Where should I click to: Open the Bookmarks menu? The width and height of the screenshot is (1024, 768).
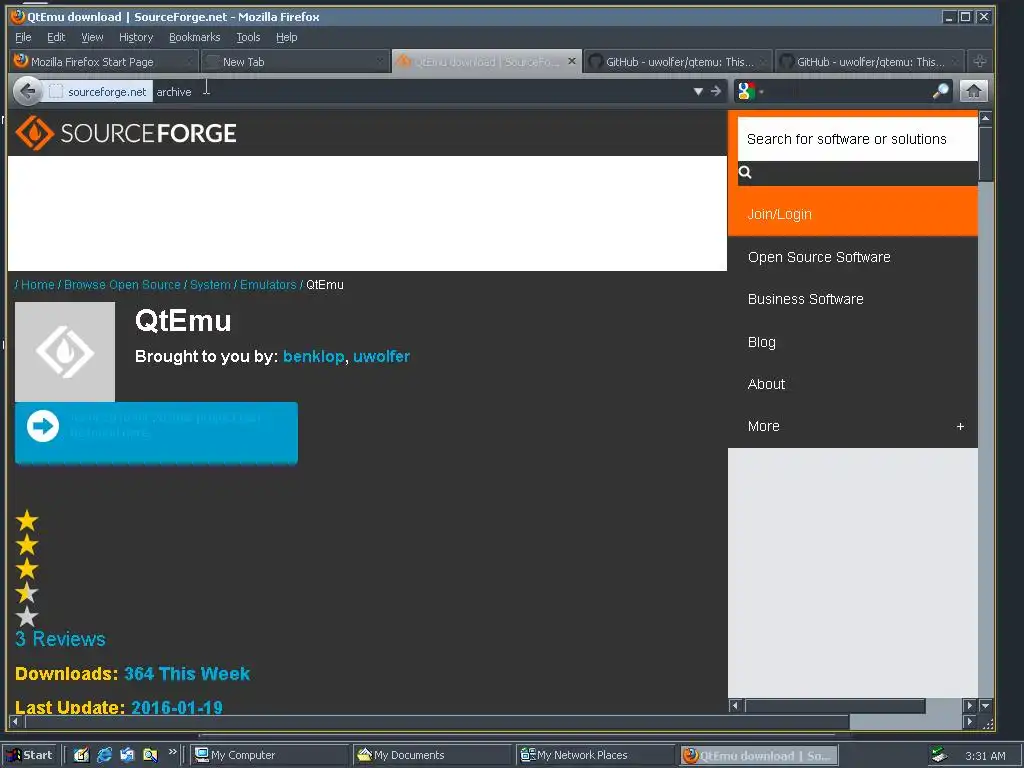[195, 37]
